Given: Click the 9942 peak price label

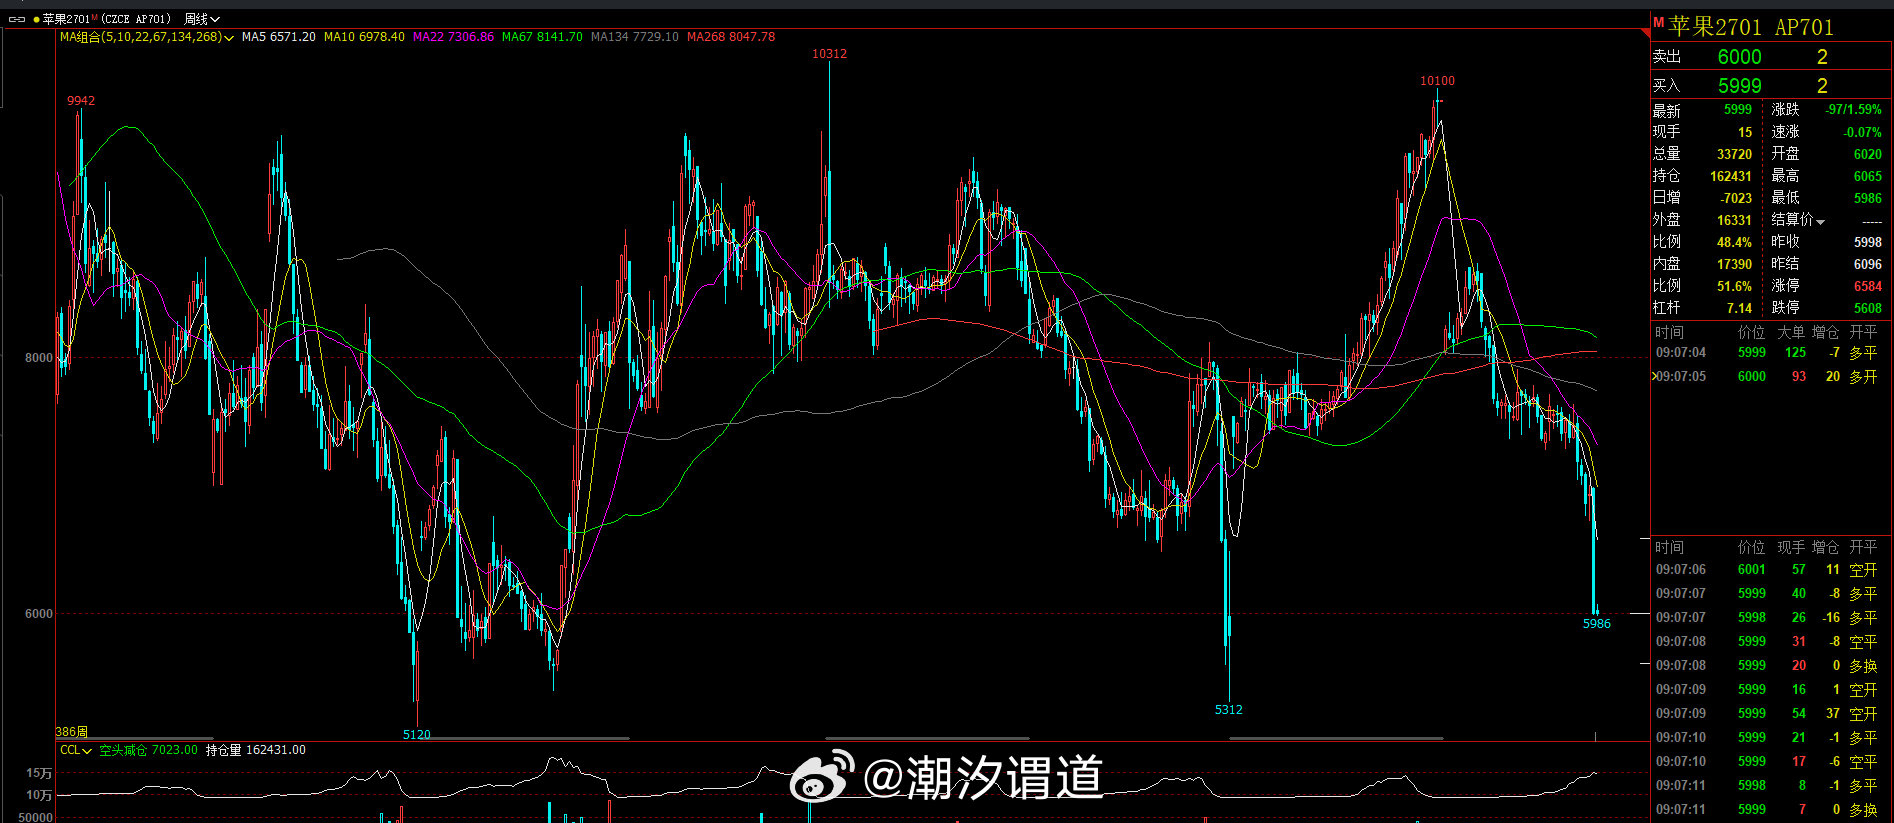Looking at the screenshot, I should tap(81, 101).
